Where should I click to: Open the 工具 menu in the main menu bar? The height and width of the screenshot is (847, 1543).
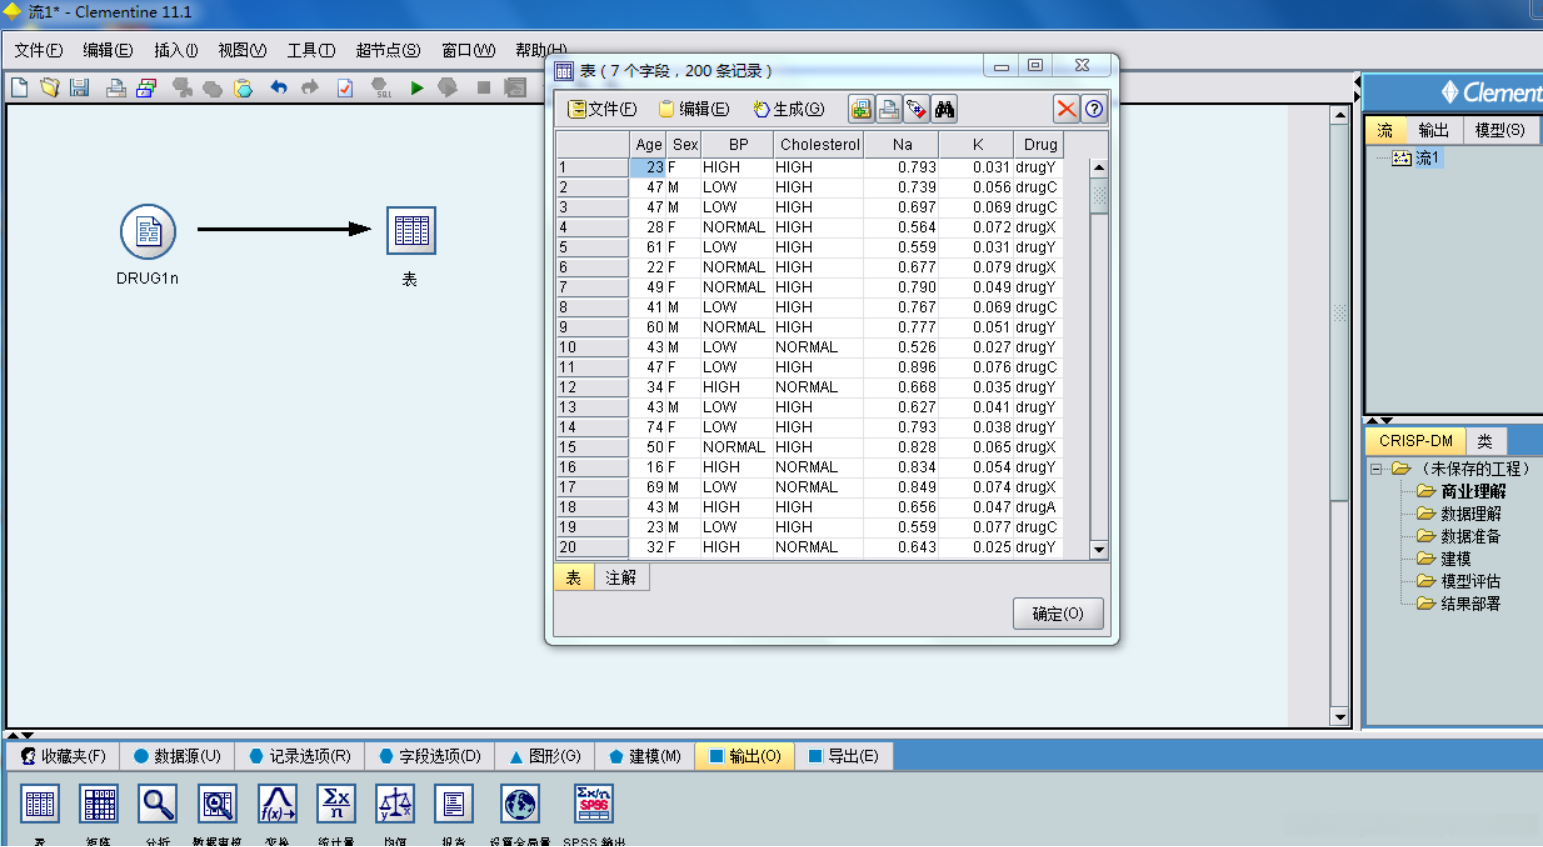311,50
